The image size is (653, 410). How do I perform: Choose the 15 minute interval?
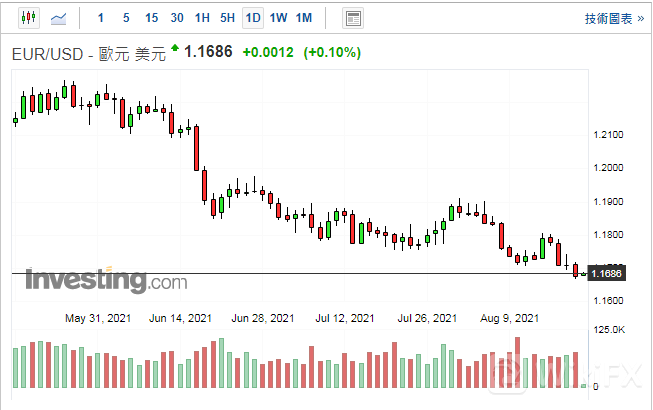[151, 18]
